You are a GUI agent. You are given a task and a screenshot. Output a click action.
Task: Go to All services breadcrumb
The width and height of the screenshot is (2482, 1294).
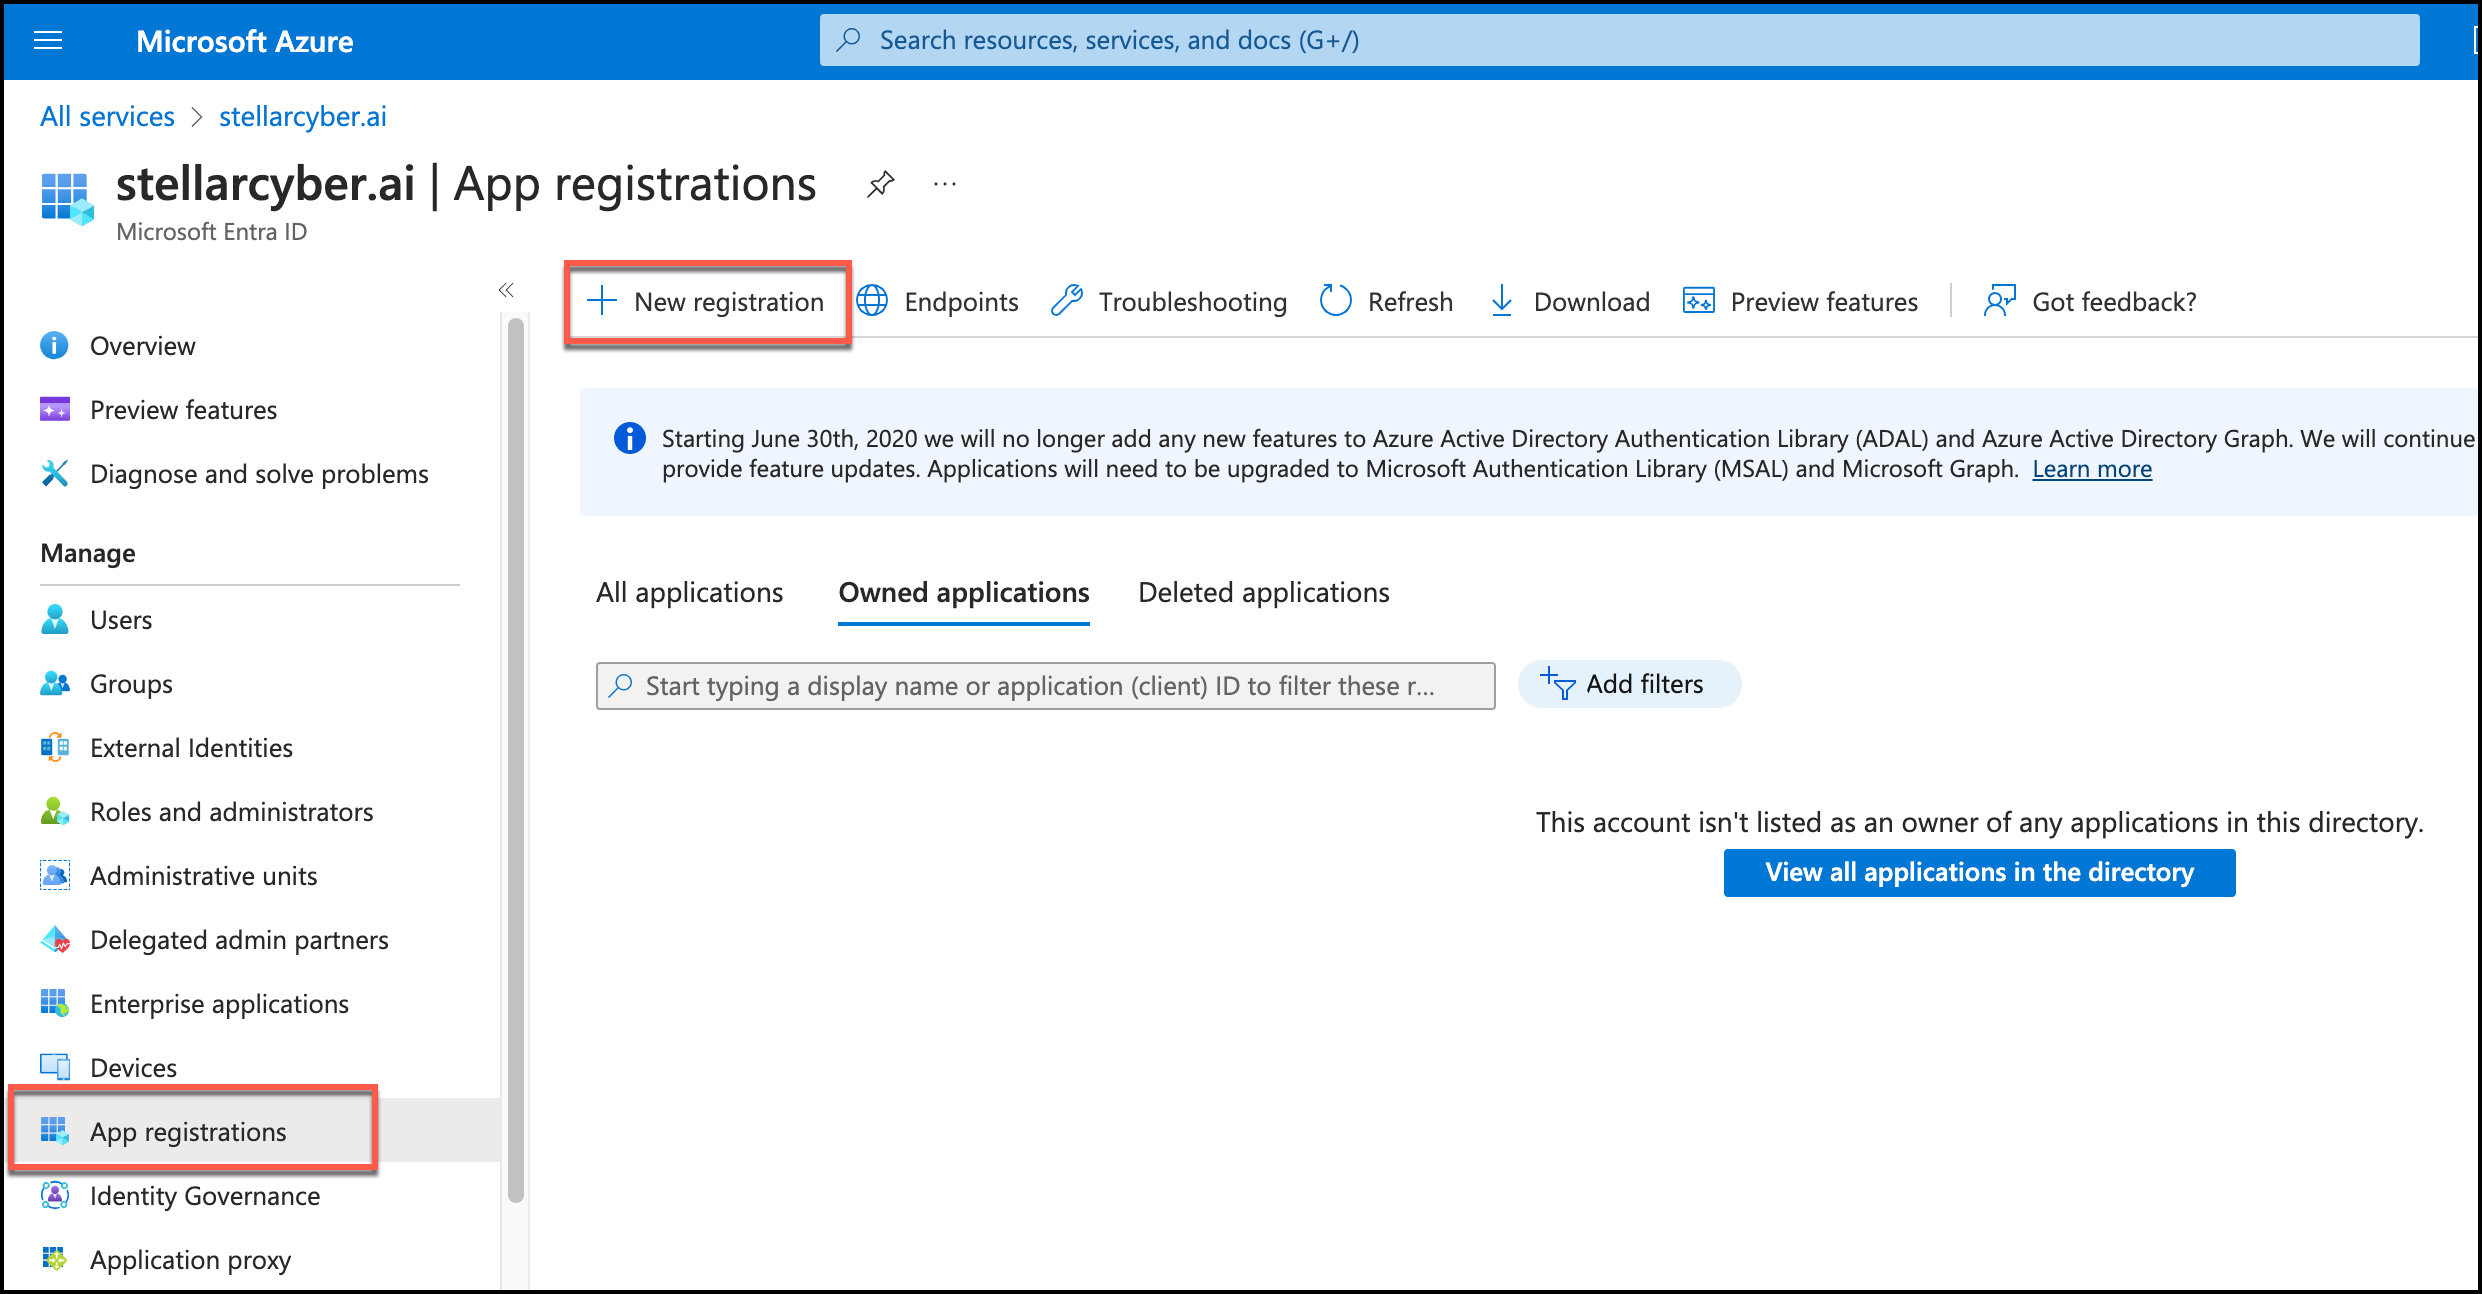pyautogui.click(x=107, y=117)
